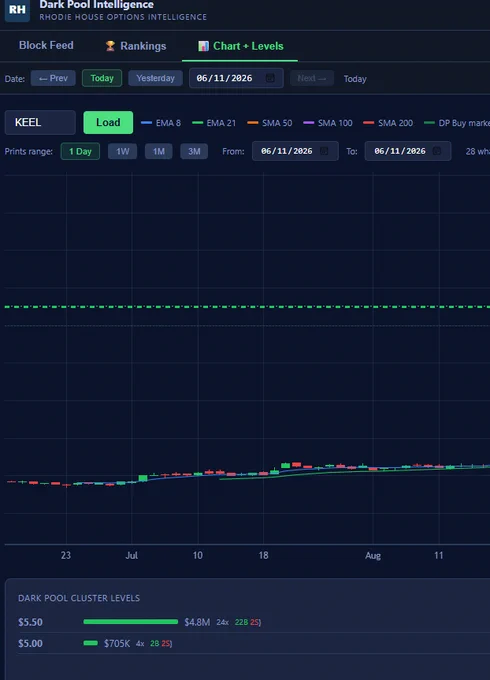Switch to the Rankings tab

click(x=136, y=46)
